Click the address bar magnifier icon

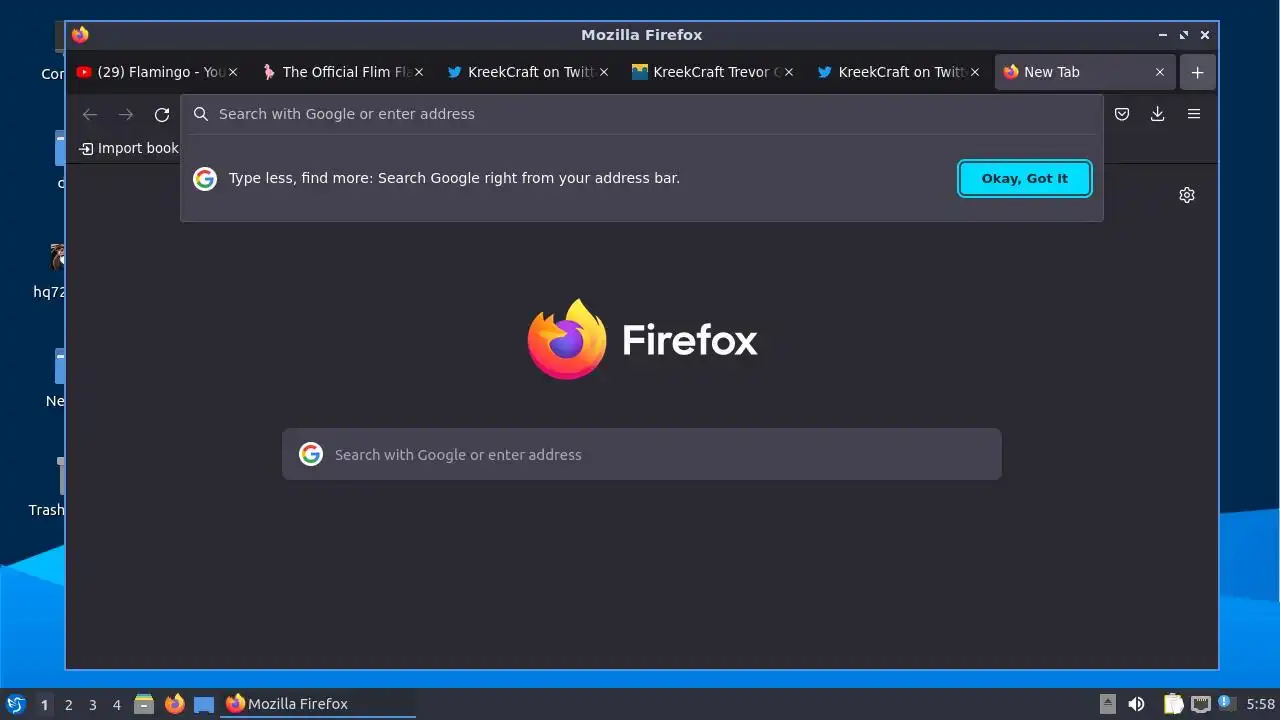(201, 114)
